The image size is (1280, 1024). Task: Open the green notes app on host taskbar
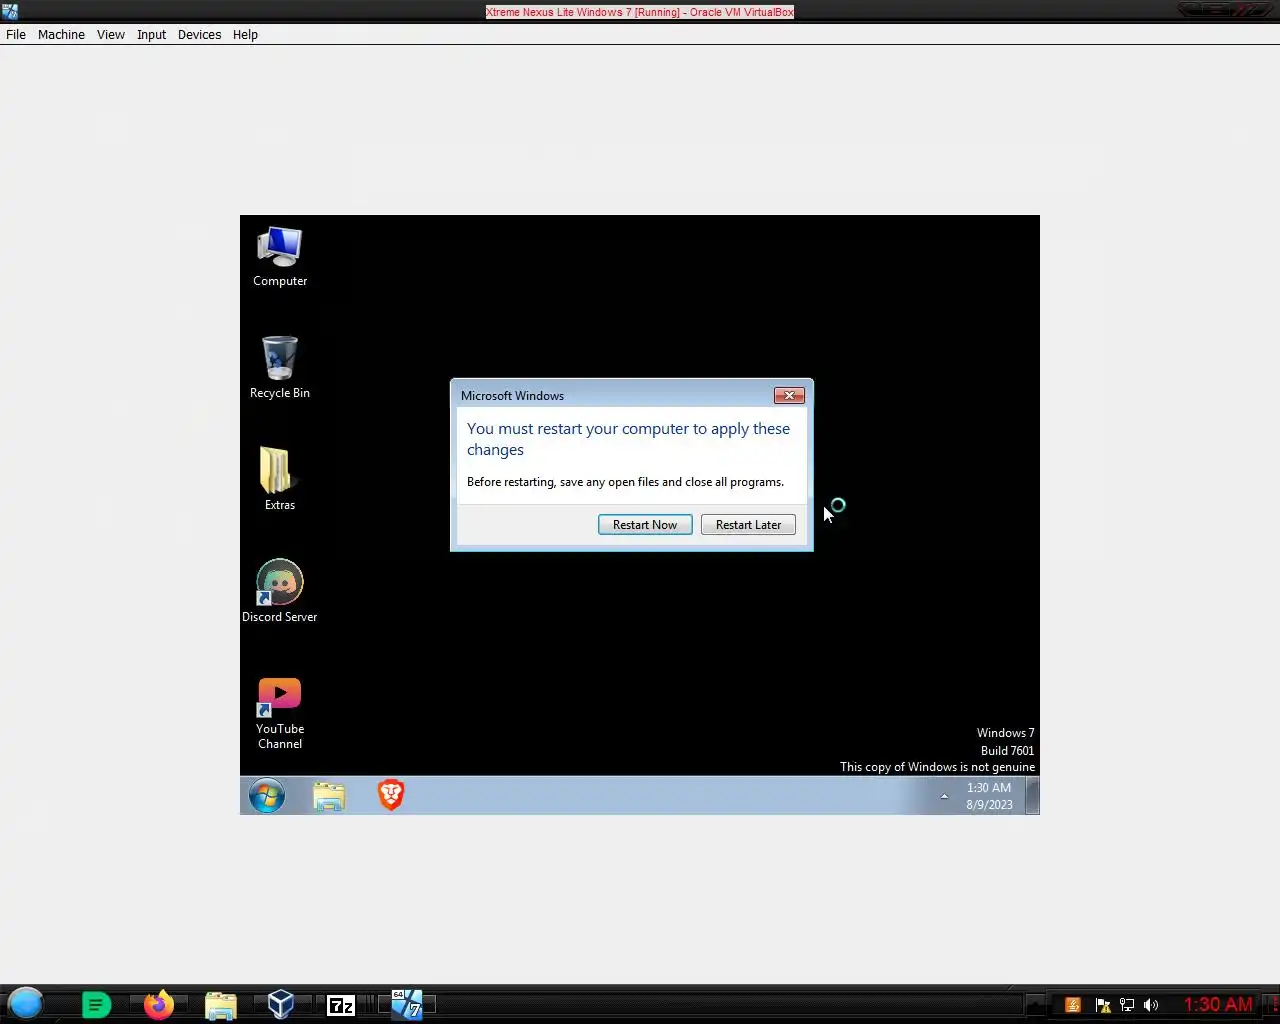pos(96,1004)
